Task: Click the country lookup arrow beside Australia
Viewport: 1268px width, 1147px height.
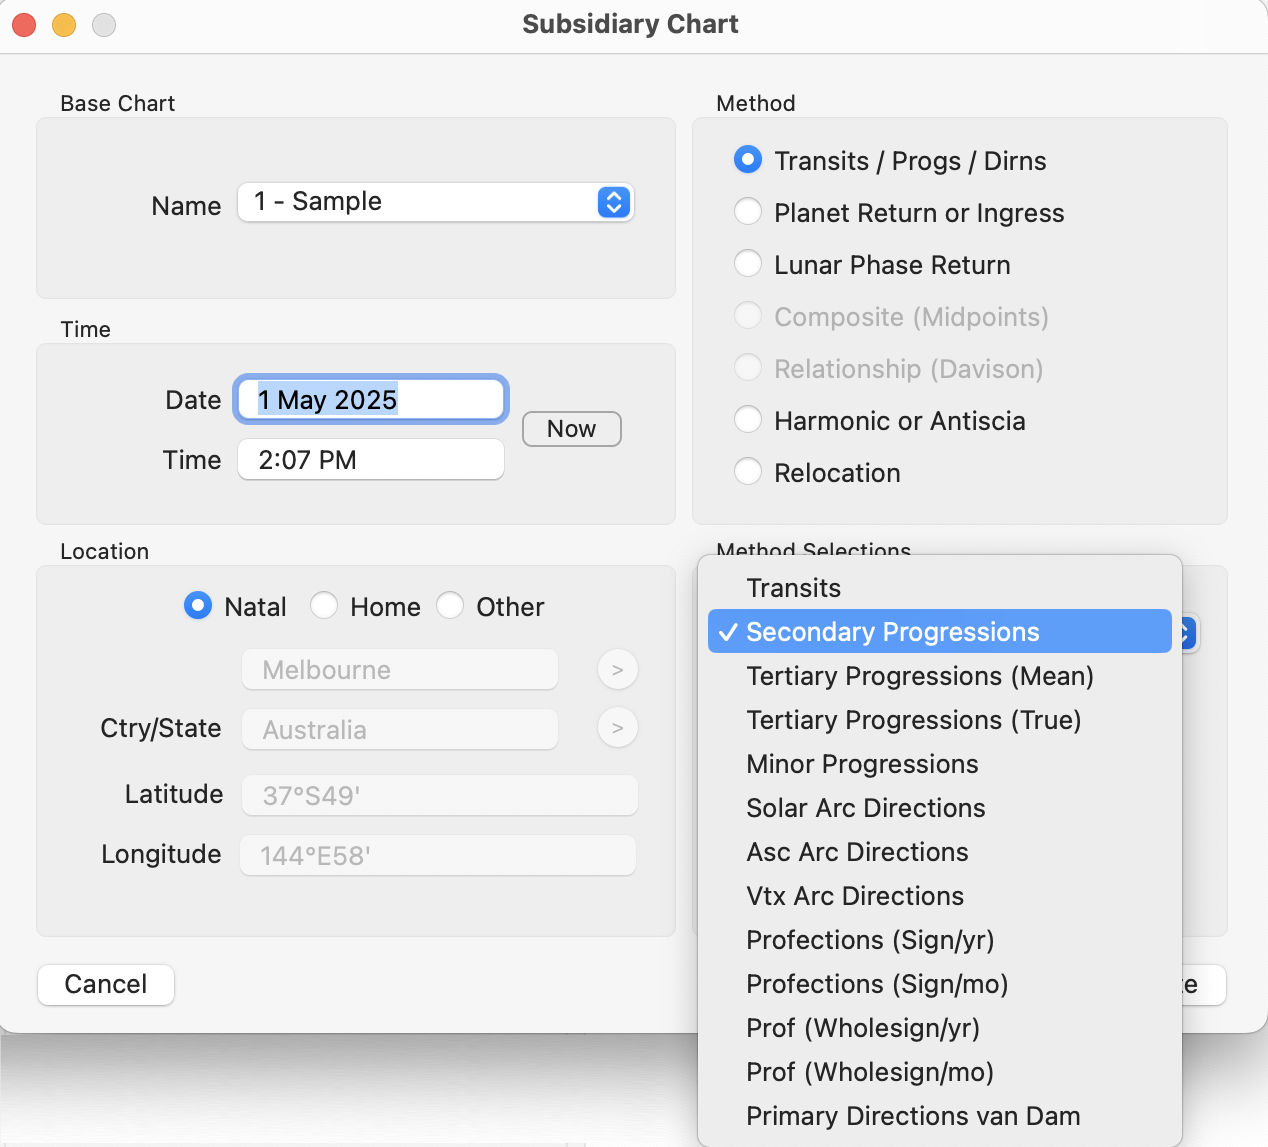Action: pos(617,728)
